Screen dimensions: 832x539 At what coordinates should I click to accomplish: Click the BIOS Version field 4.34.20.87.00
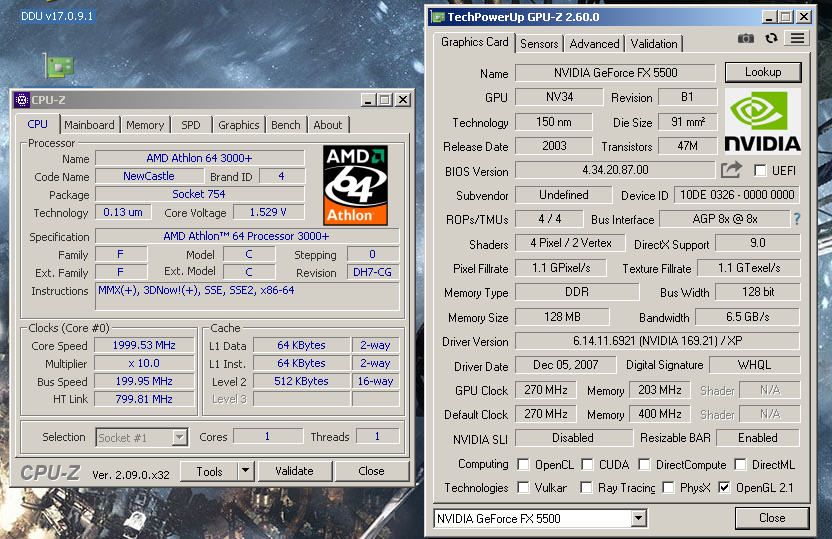click(616, 170)
